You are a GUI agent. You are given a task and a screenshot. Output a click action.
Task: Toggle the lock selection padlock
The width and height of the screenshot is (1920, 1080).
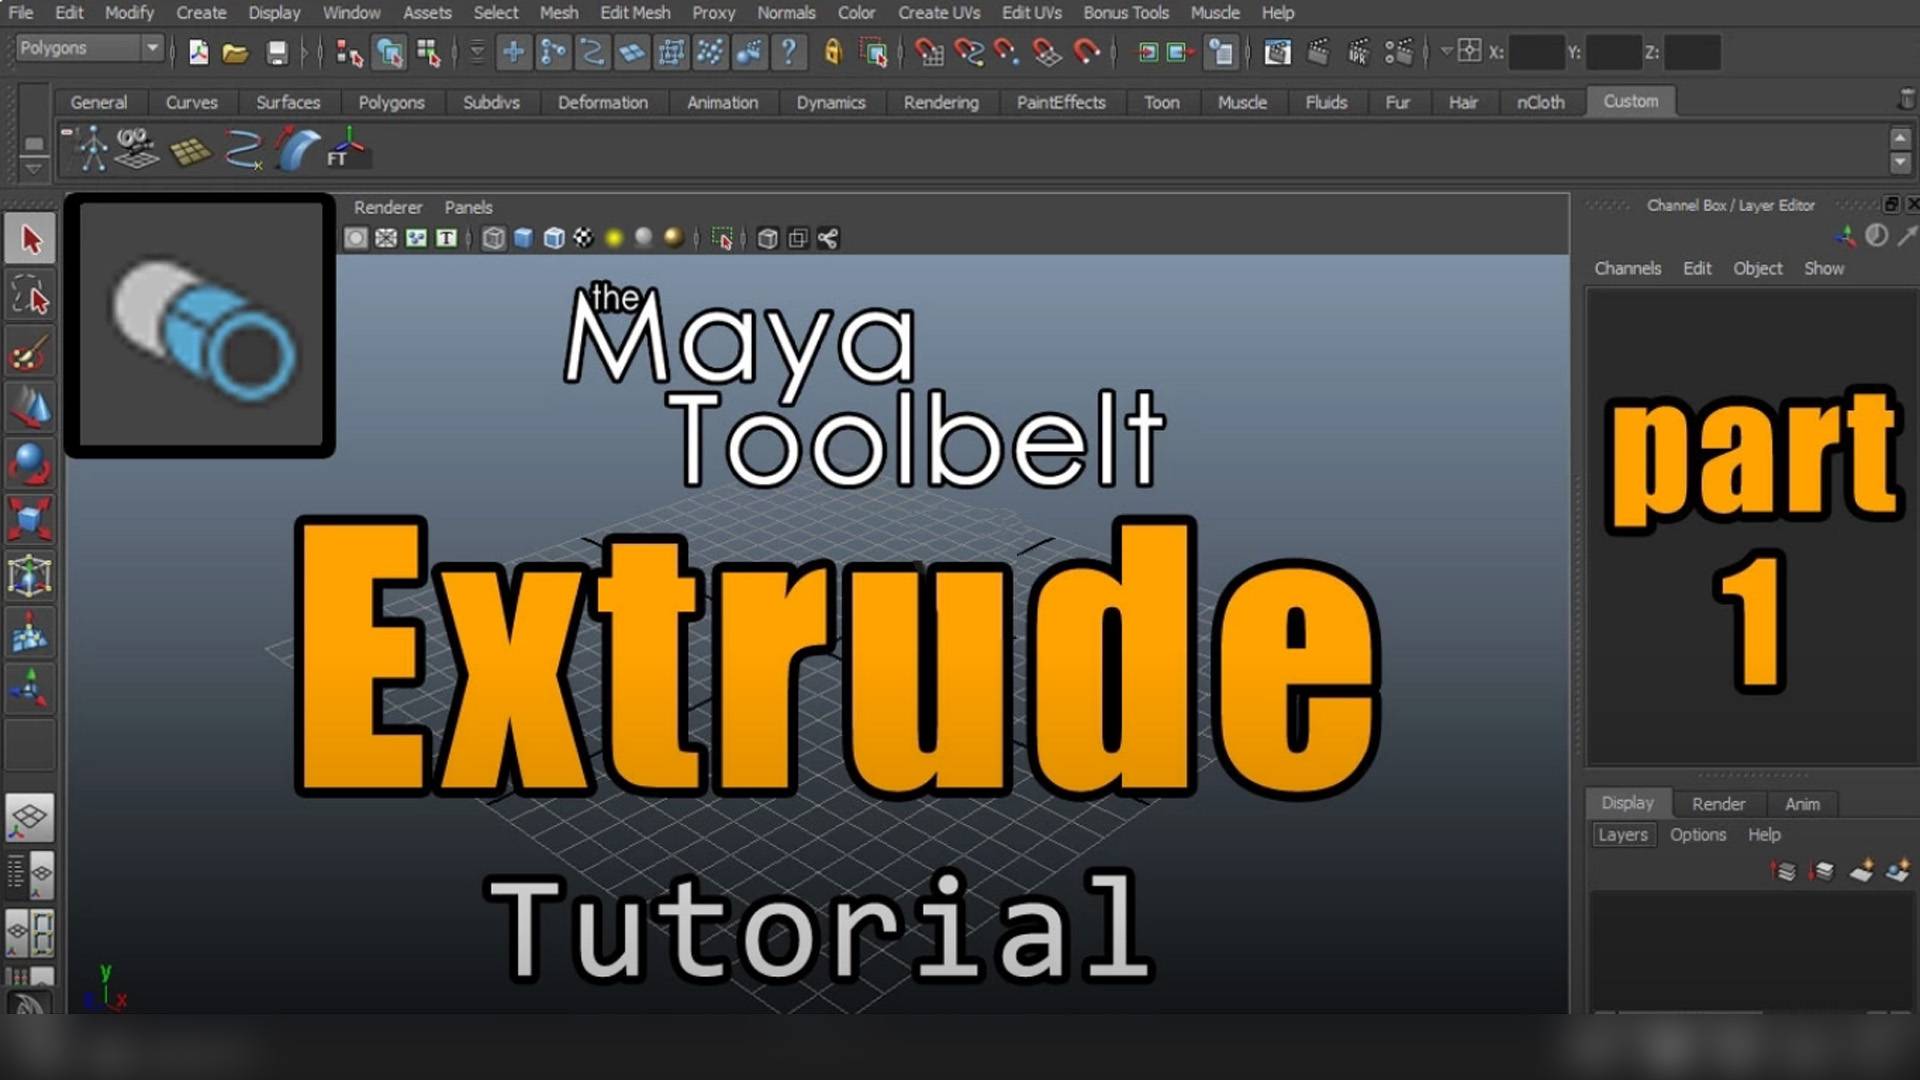832,52
